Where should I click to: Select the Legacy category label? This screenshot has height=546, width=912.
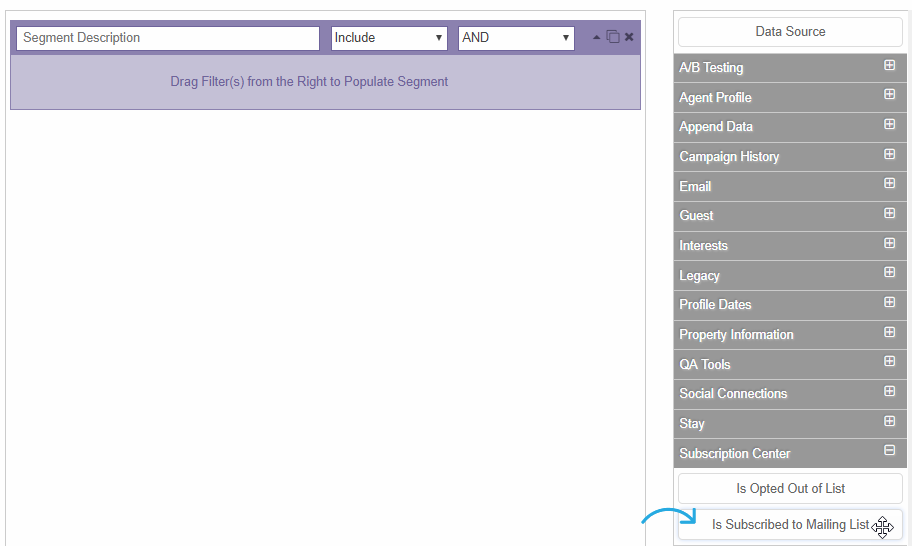pyautogui.click(x=700, y=276)
